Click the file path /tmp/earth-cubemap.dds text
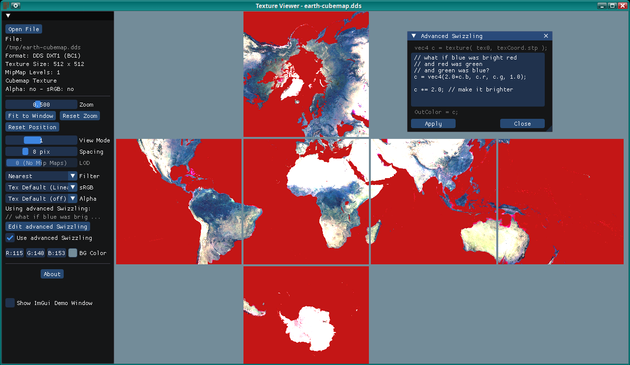Image resolution: width=630 pixels, height=365 pixels. pos(43,47)
